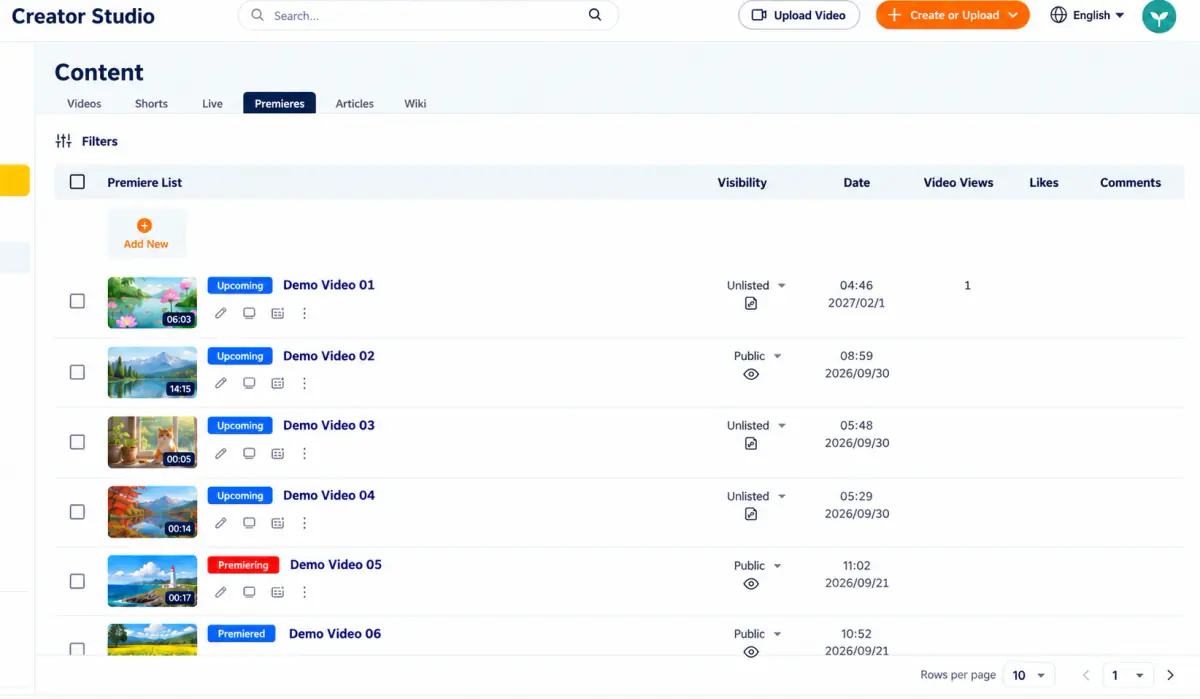Viewport: 1200px width, 699px height.
Task: Click the Filters sliders icon
Action: (64, 141)
